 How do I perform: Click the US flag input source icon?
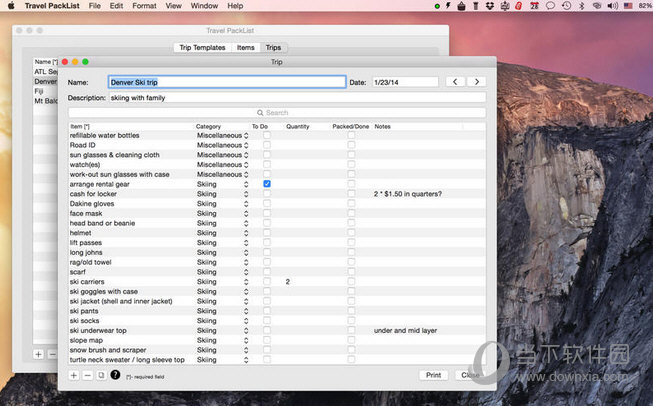point(628,6)
